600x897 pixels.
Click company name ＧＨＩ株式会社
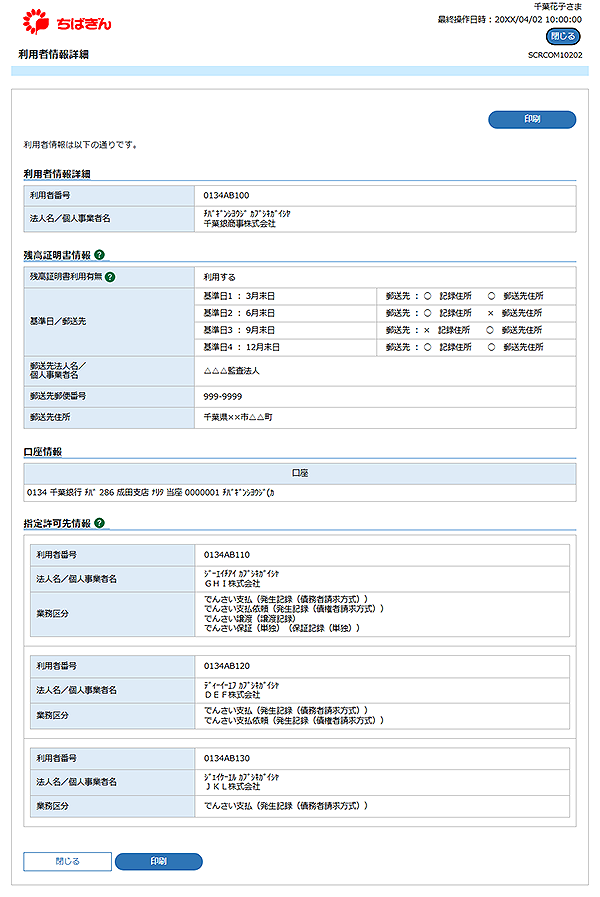tap(232, 584)
